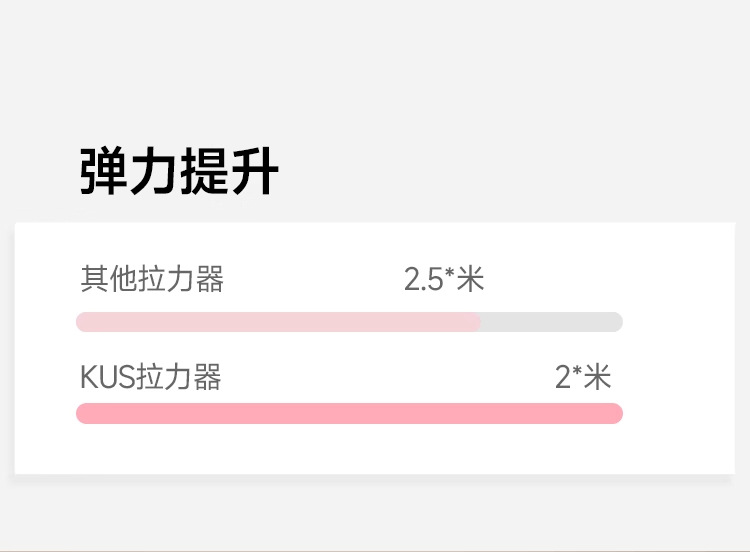Click the 器 character in 其他拉力器
This screenshot has width=750, height=552.
(210, 279)
